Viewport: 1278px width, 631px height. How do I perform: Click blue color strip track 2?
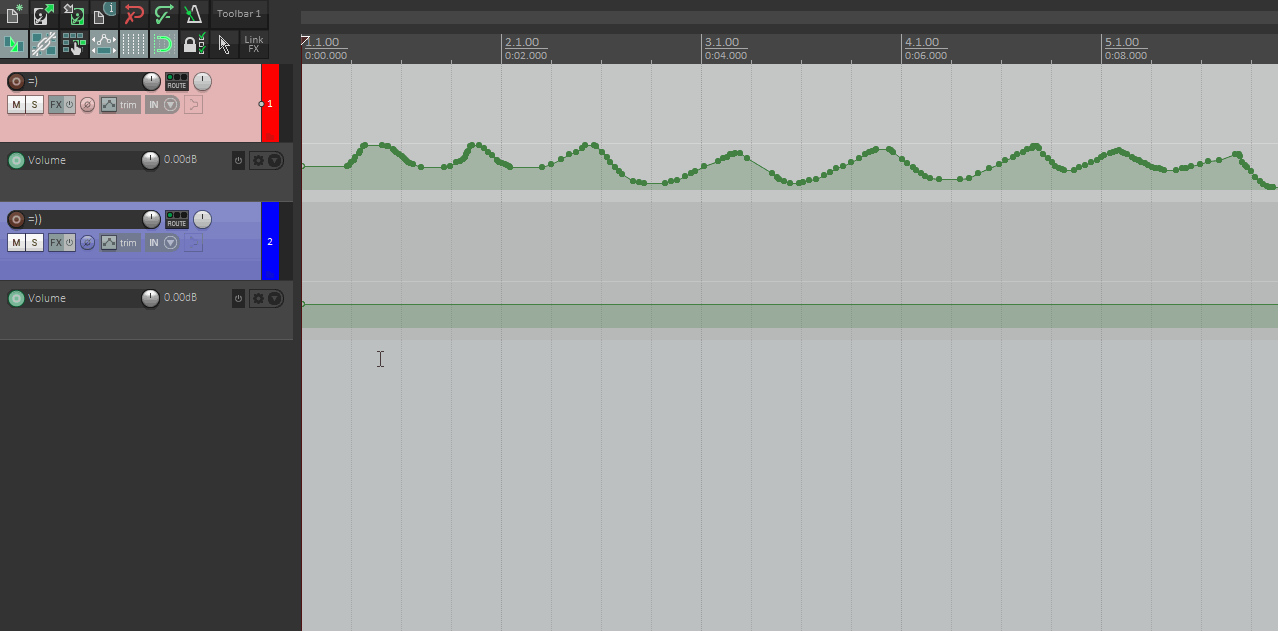tap(270, 241)
